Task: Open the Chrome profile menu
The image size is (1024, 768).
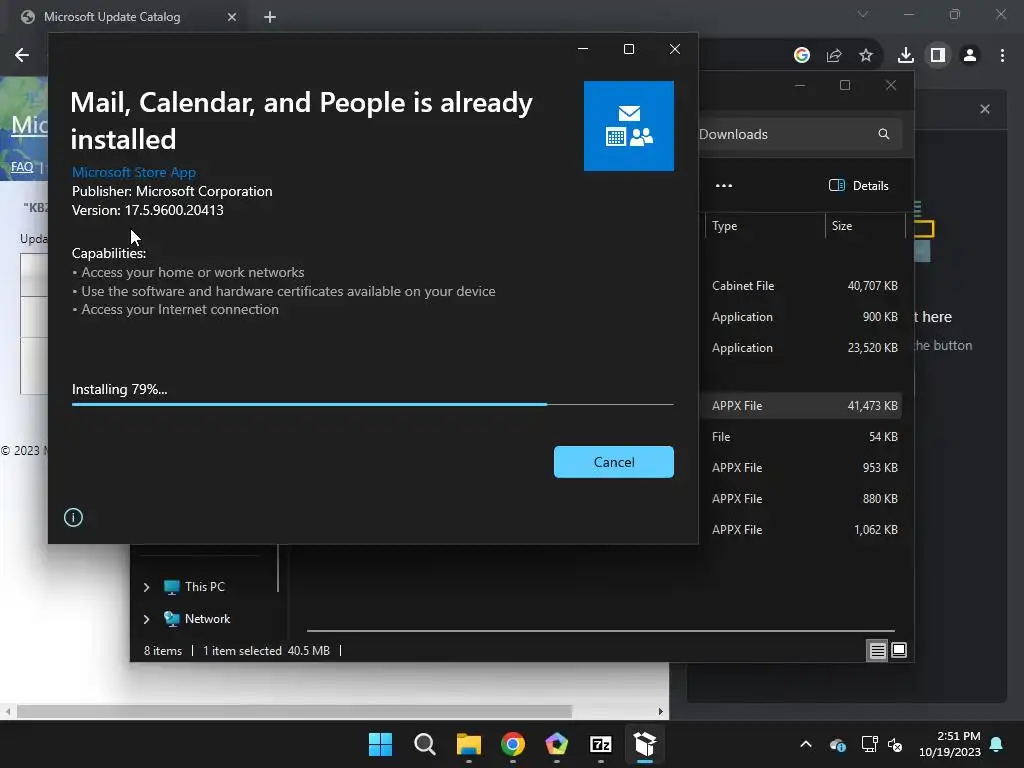Action: 970,56
